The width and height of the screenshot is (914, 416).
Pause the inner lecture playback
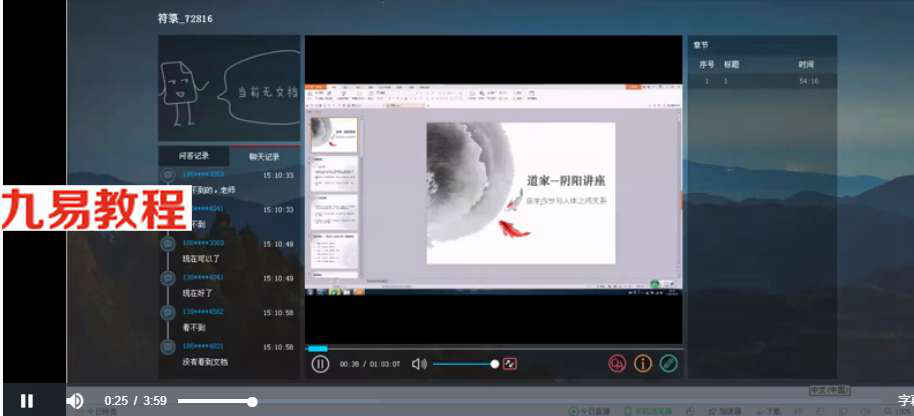320,364
